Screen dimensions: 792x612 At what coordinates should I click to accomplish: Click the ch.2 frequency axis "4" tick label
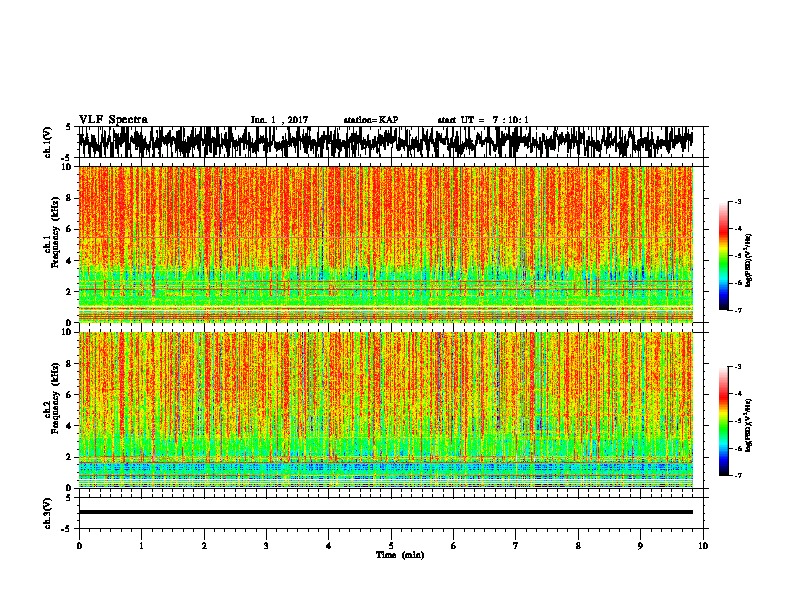coord(70,426)
